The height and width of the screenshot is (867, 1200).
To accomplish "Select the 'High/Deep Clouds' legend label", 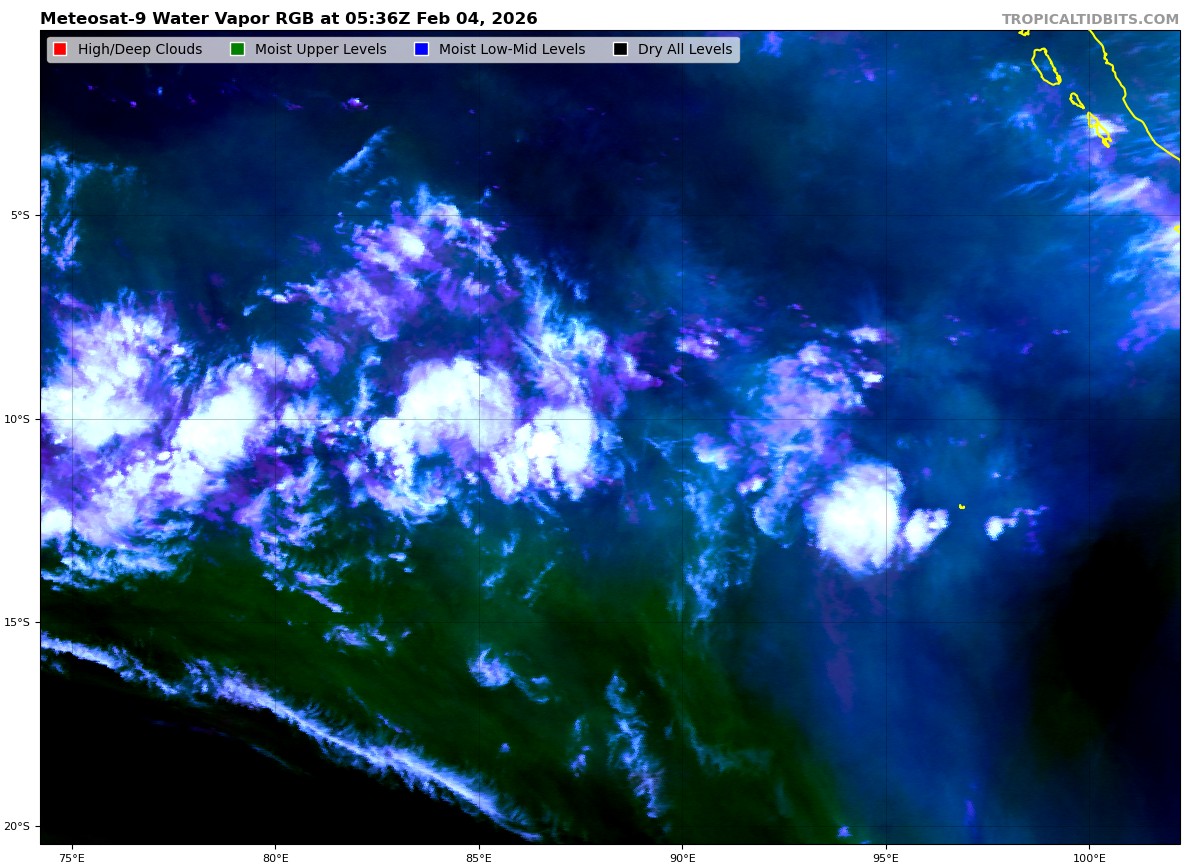I will pyautogui.click(x=139, y=50).
